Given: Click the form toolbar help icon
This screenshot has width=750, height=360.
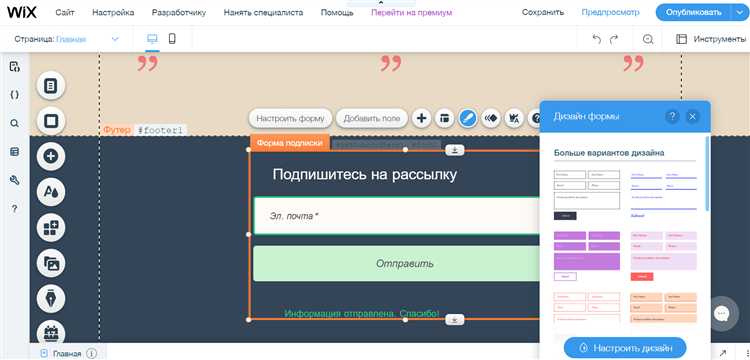Looking at the screenshot, I should 535,118.
